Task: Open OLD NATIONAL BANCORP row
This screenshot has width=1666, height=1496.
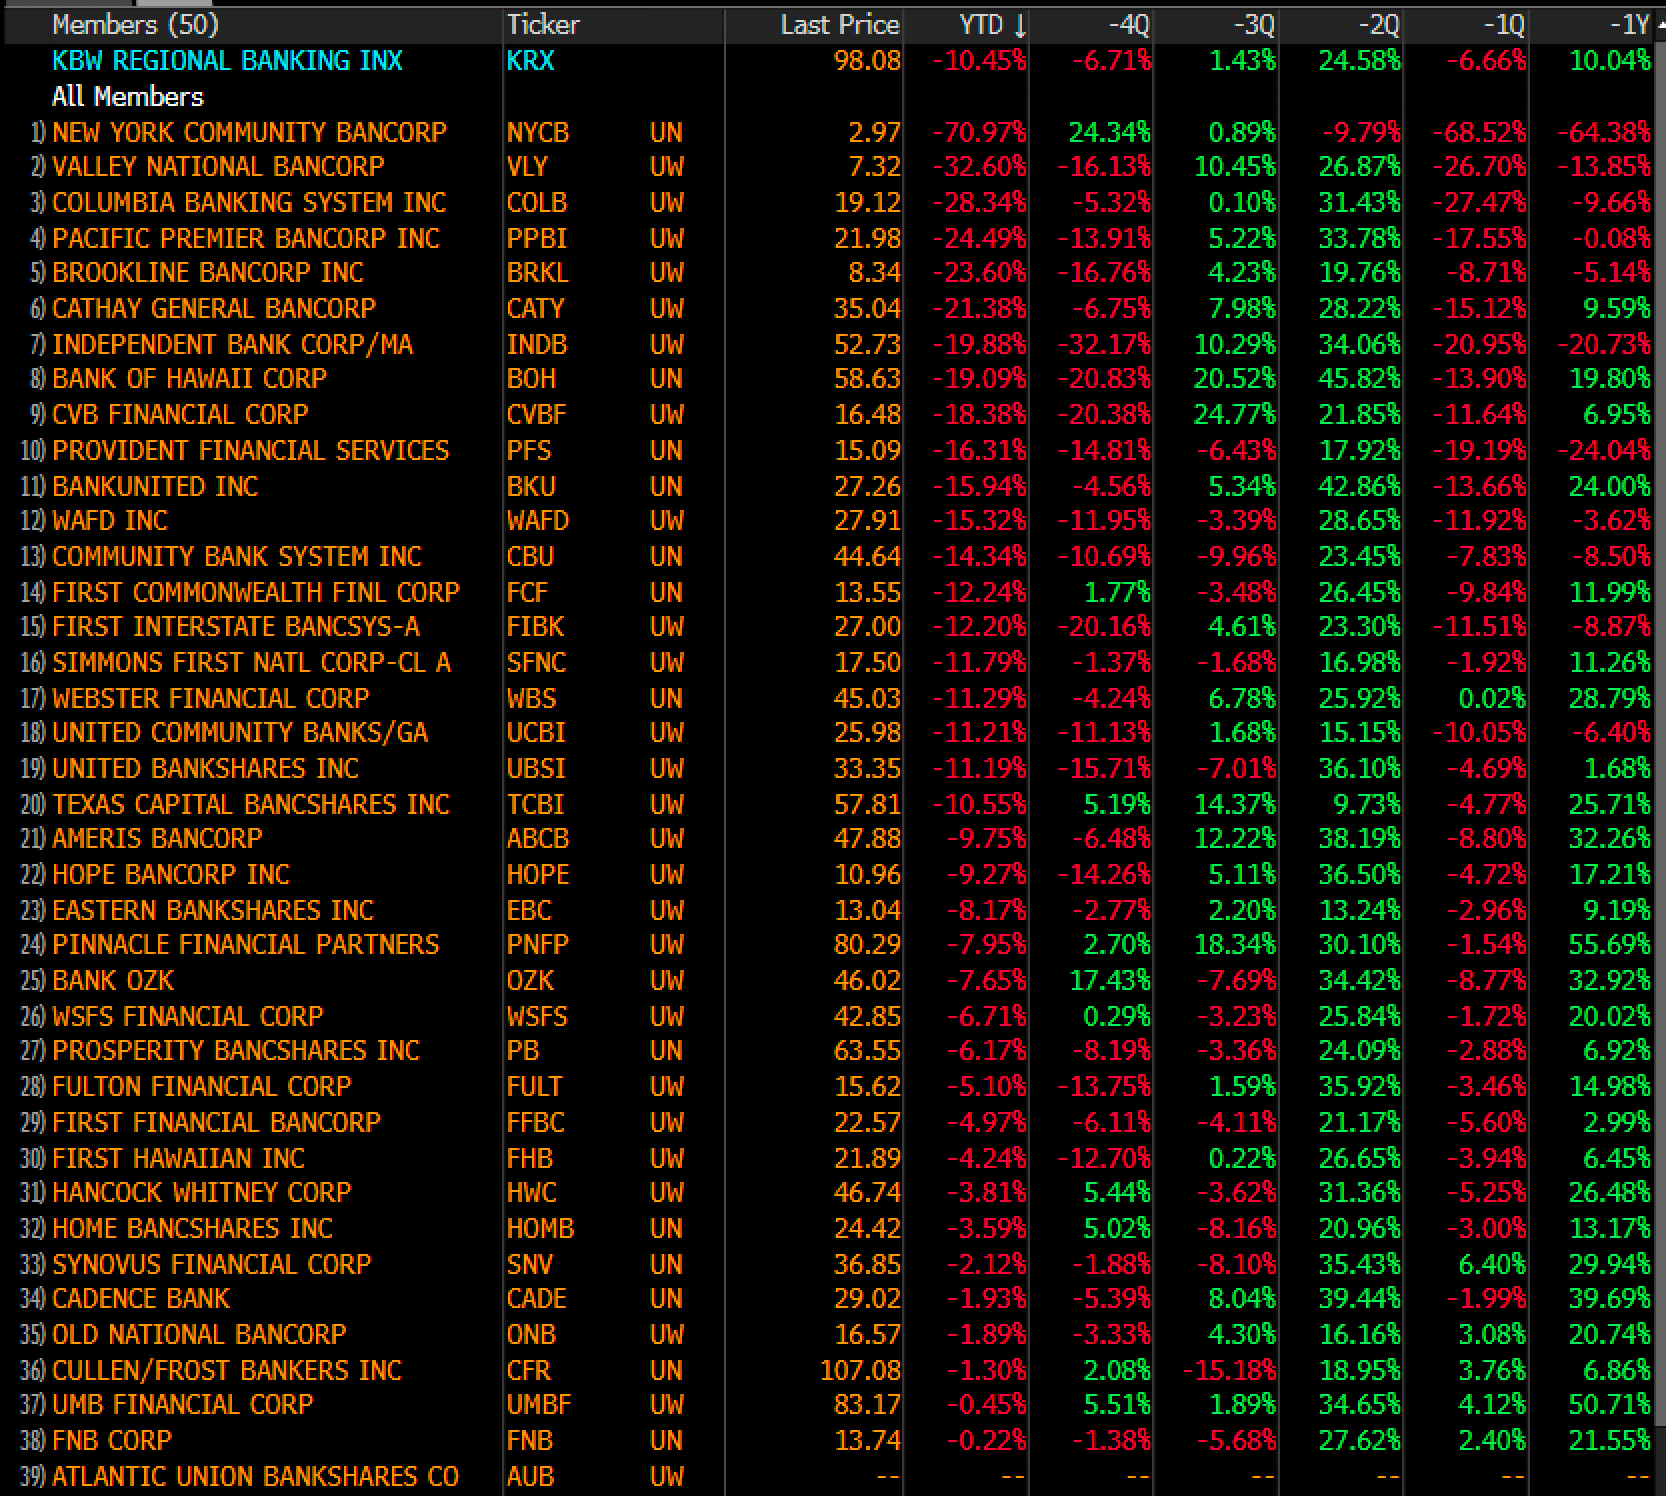Action: pos(830,1334)
